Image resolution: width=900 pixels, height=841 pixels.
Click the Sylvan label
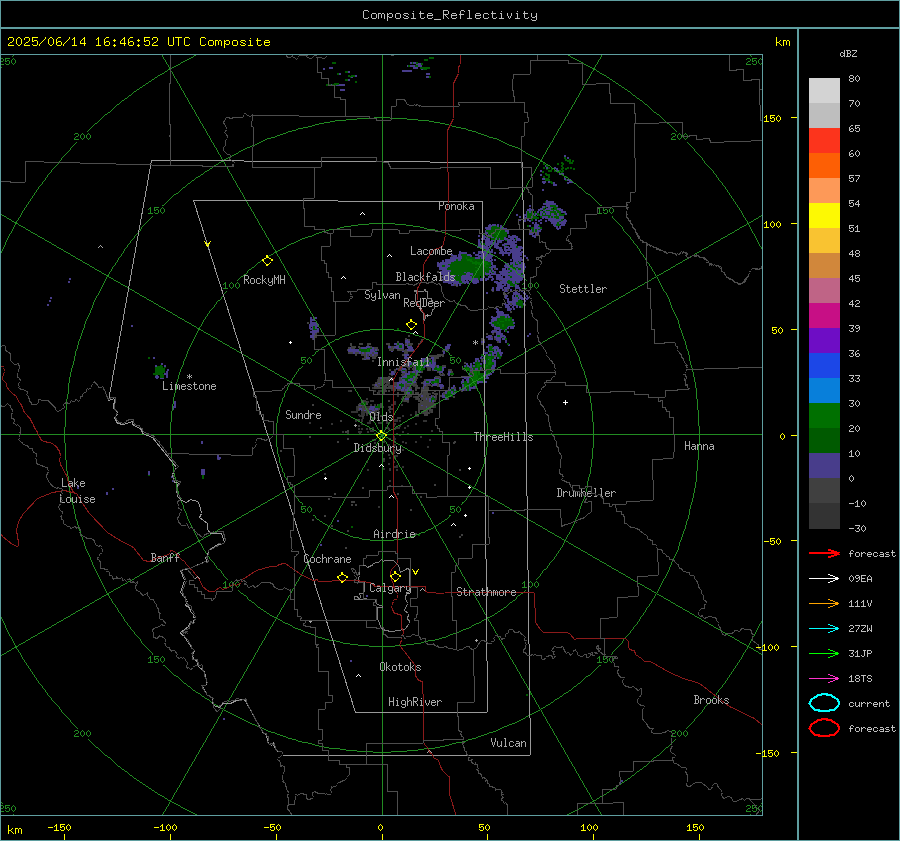[382, 295]
